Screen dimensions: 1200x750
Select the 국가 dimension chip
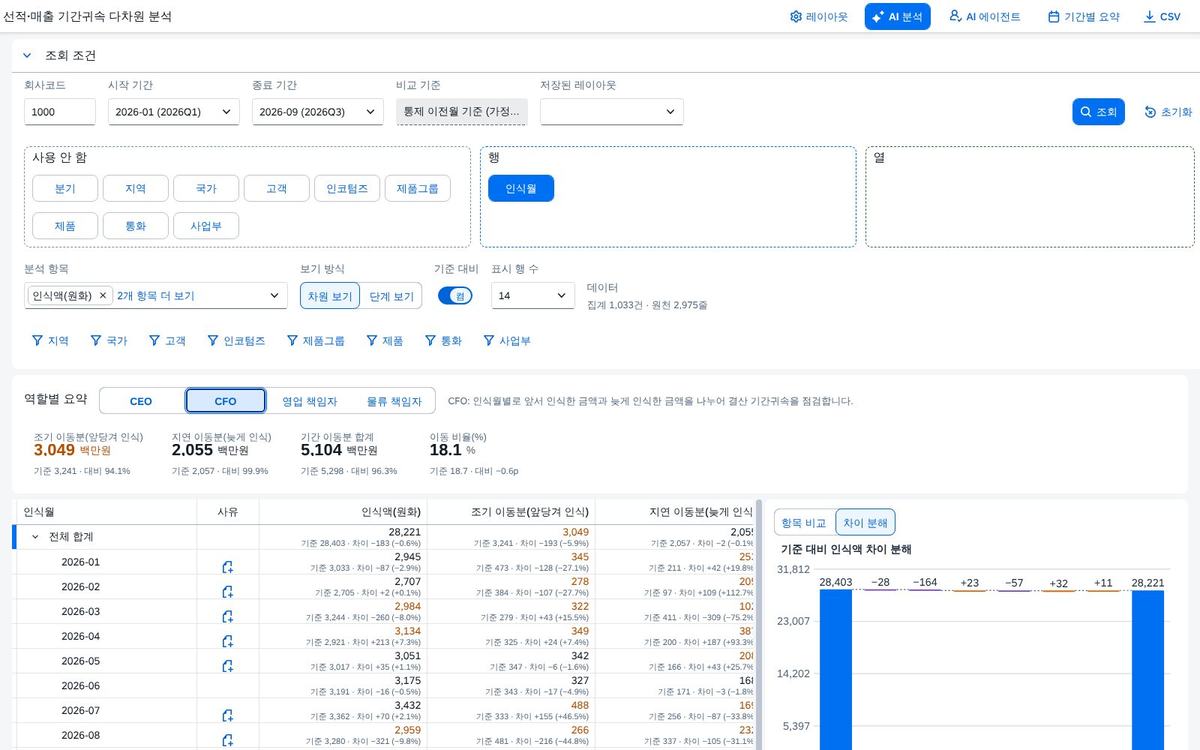[x=206, y=188]
